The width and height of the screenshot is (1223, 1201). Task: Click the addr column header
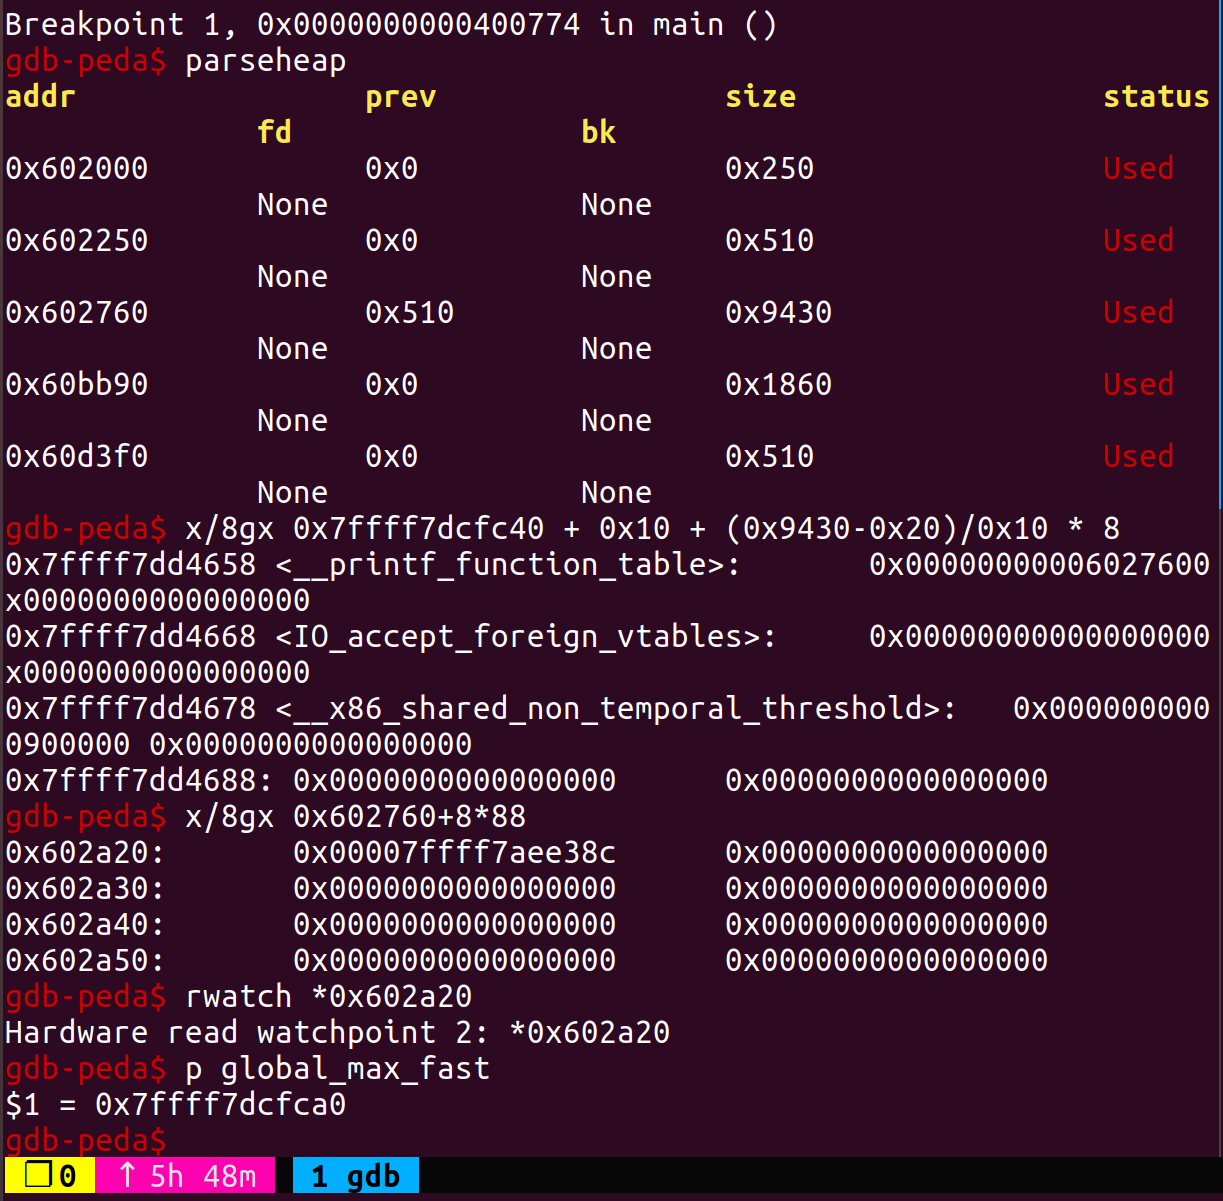point(40,96)
